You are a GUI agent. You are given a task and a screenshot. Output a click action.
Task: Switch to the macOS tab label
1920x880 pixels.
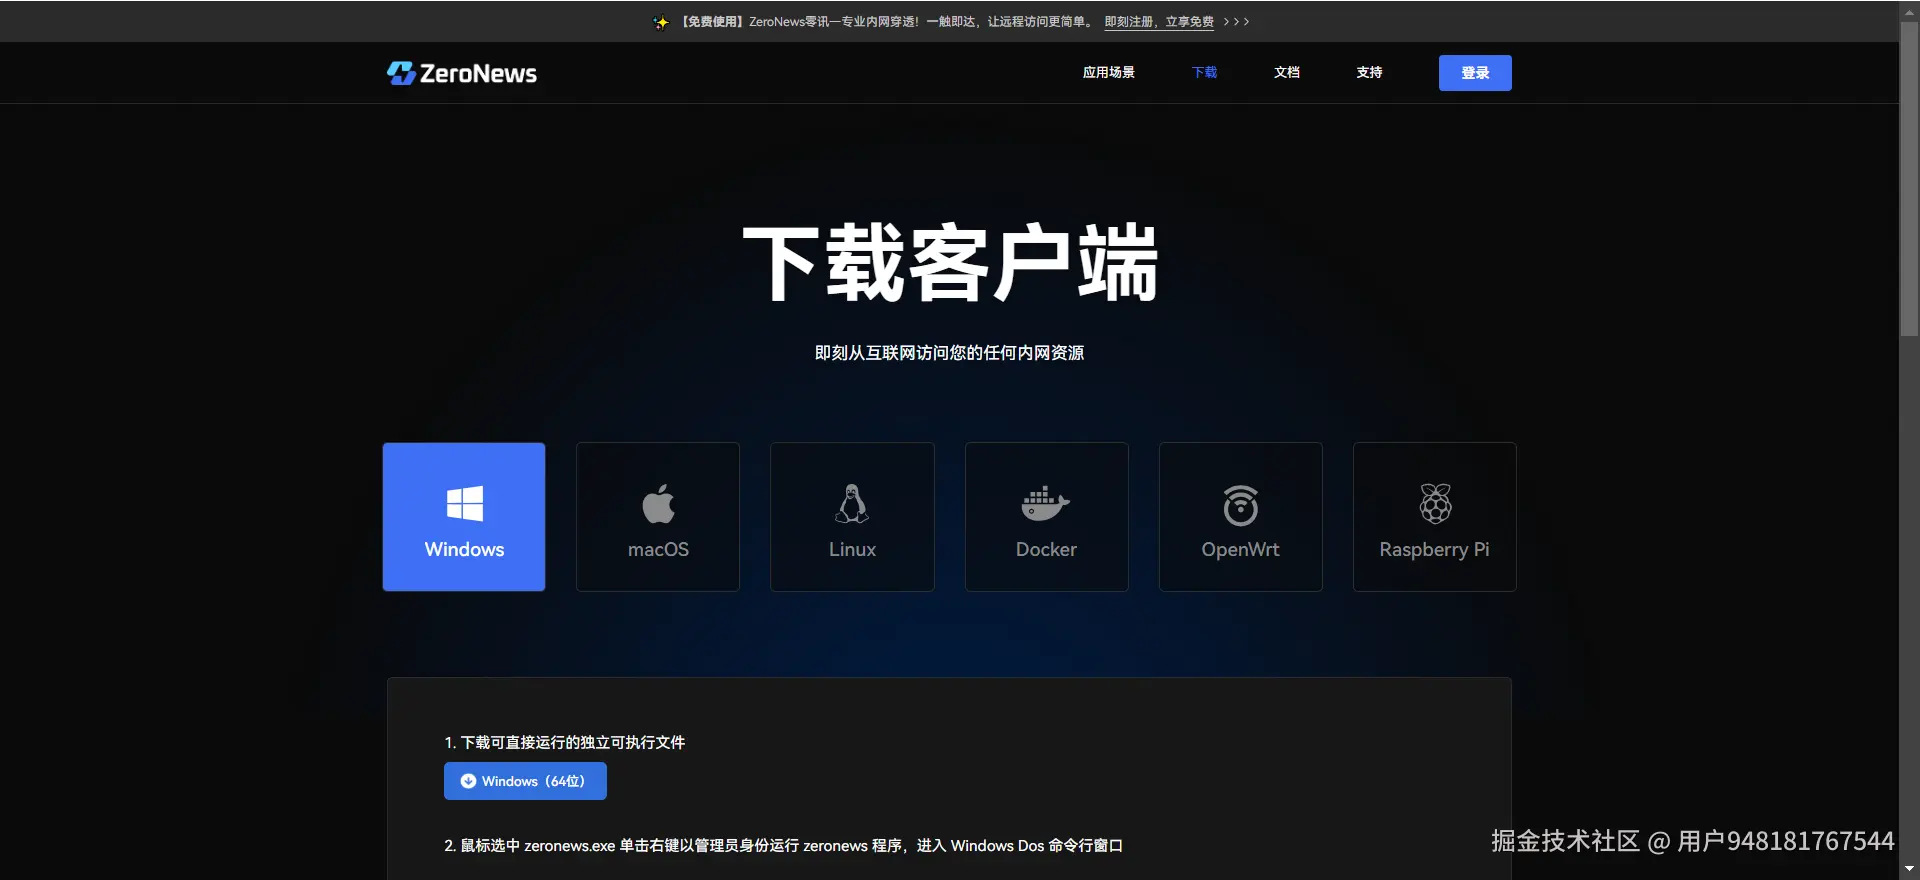658,550
